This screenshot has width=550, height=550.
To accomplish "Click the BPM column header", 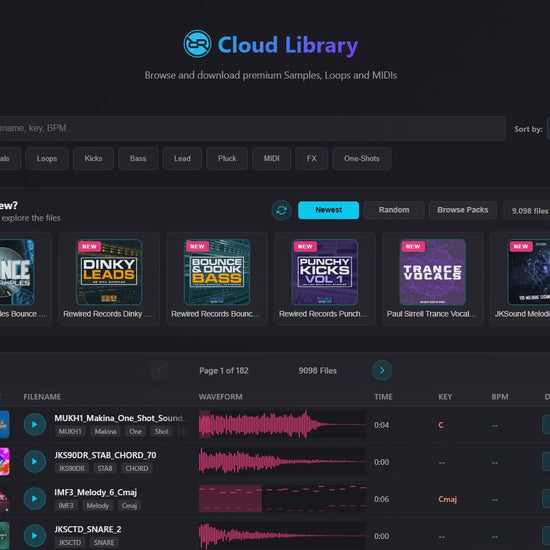I will coord(499,397).
